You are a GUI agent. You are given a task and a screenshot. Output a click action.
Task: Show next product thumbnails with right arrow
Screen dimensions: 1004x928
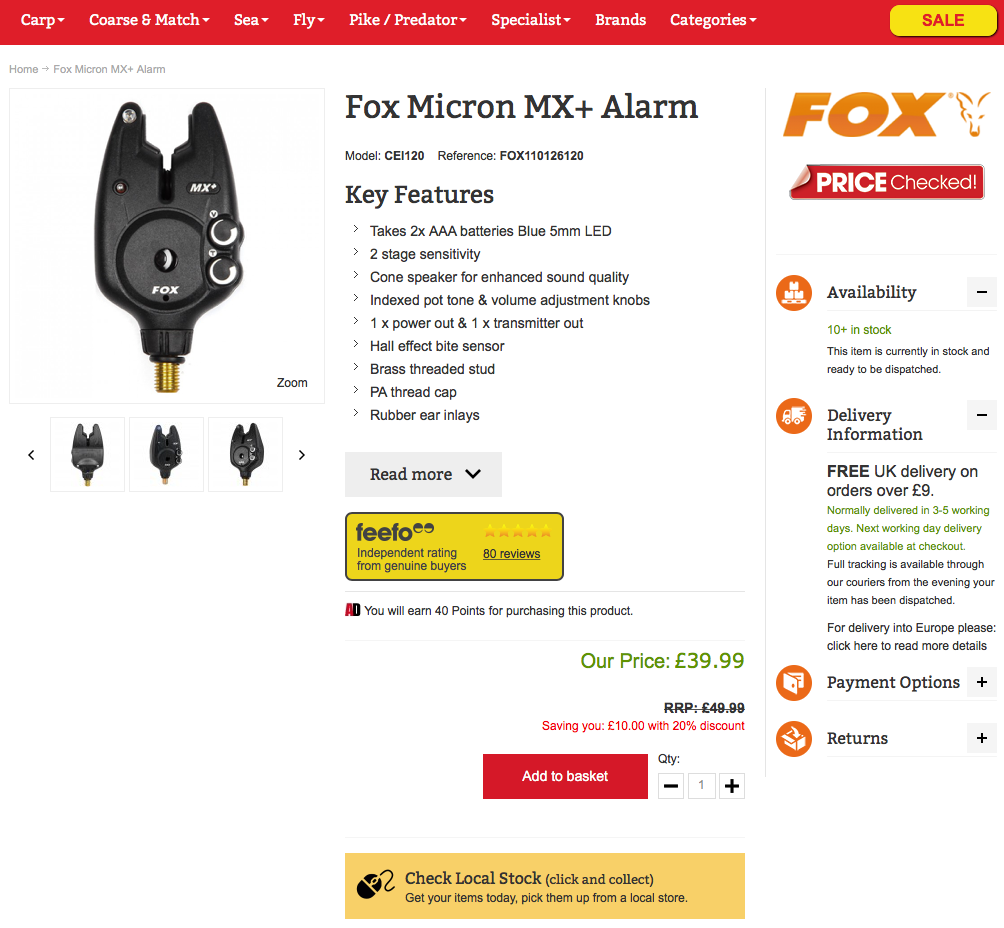pyautogui.click(x=302, y=455)
